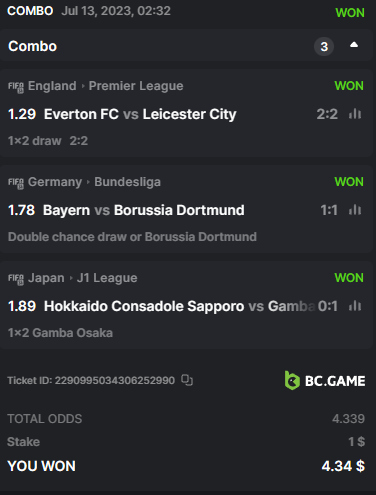
Task: Open Hokkaido Consadole Sapporo match
Action: point(144,306)
